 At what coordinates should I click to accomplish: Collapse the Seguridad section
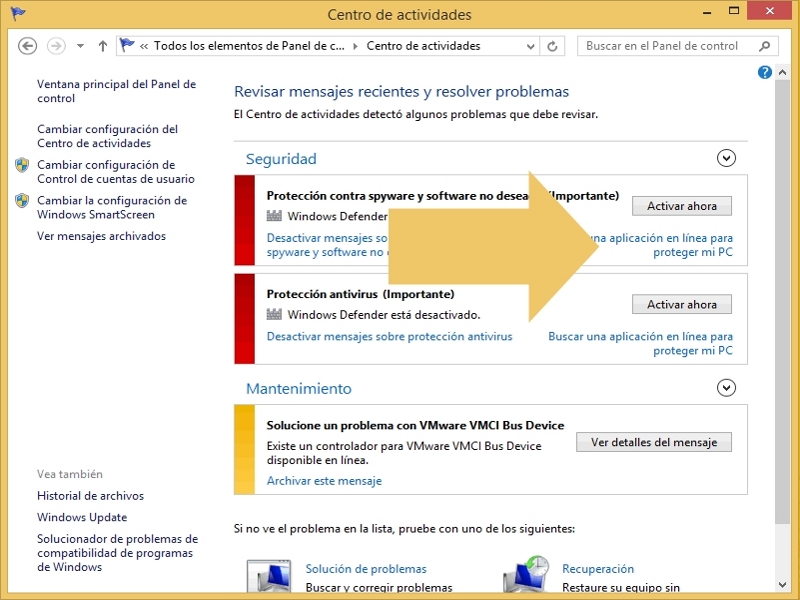pos(726,158)
